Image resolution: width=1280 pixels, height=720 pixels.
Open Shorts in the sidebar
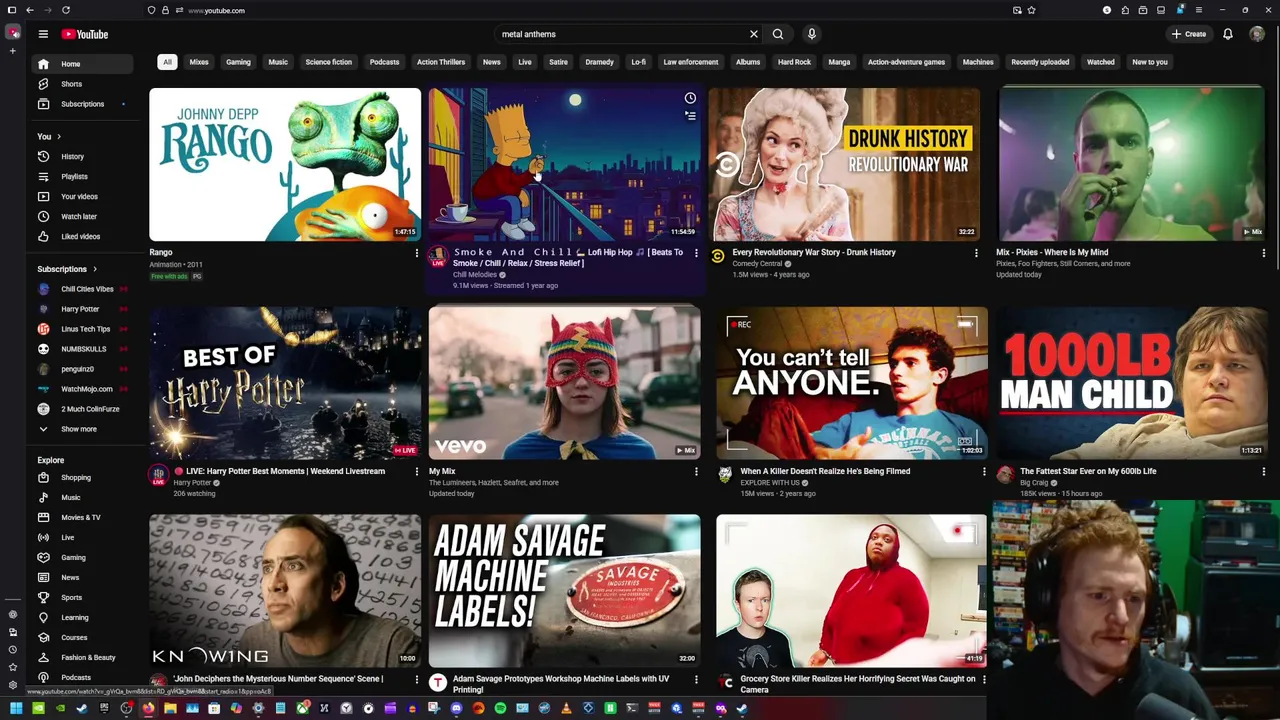82,84
